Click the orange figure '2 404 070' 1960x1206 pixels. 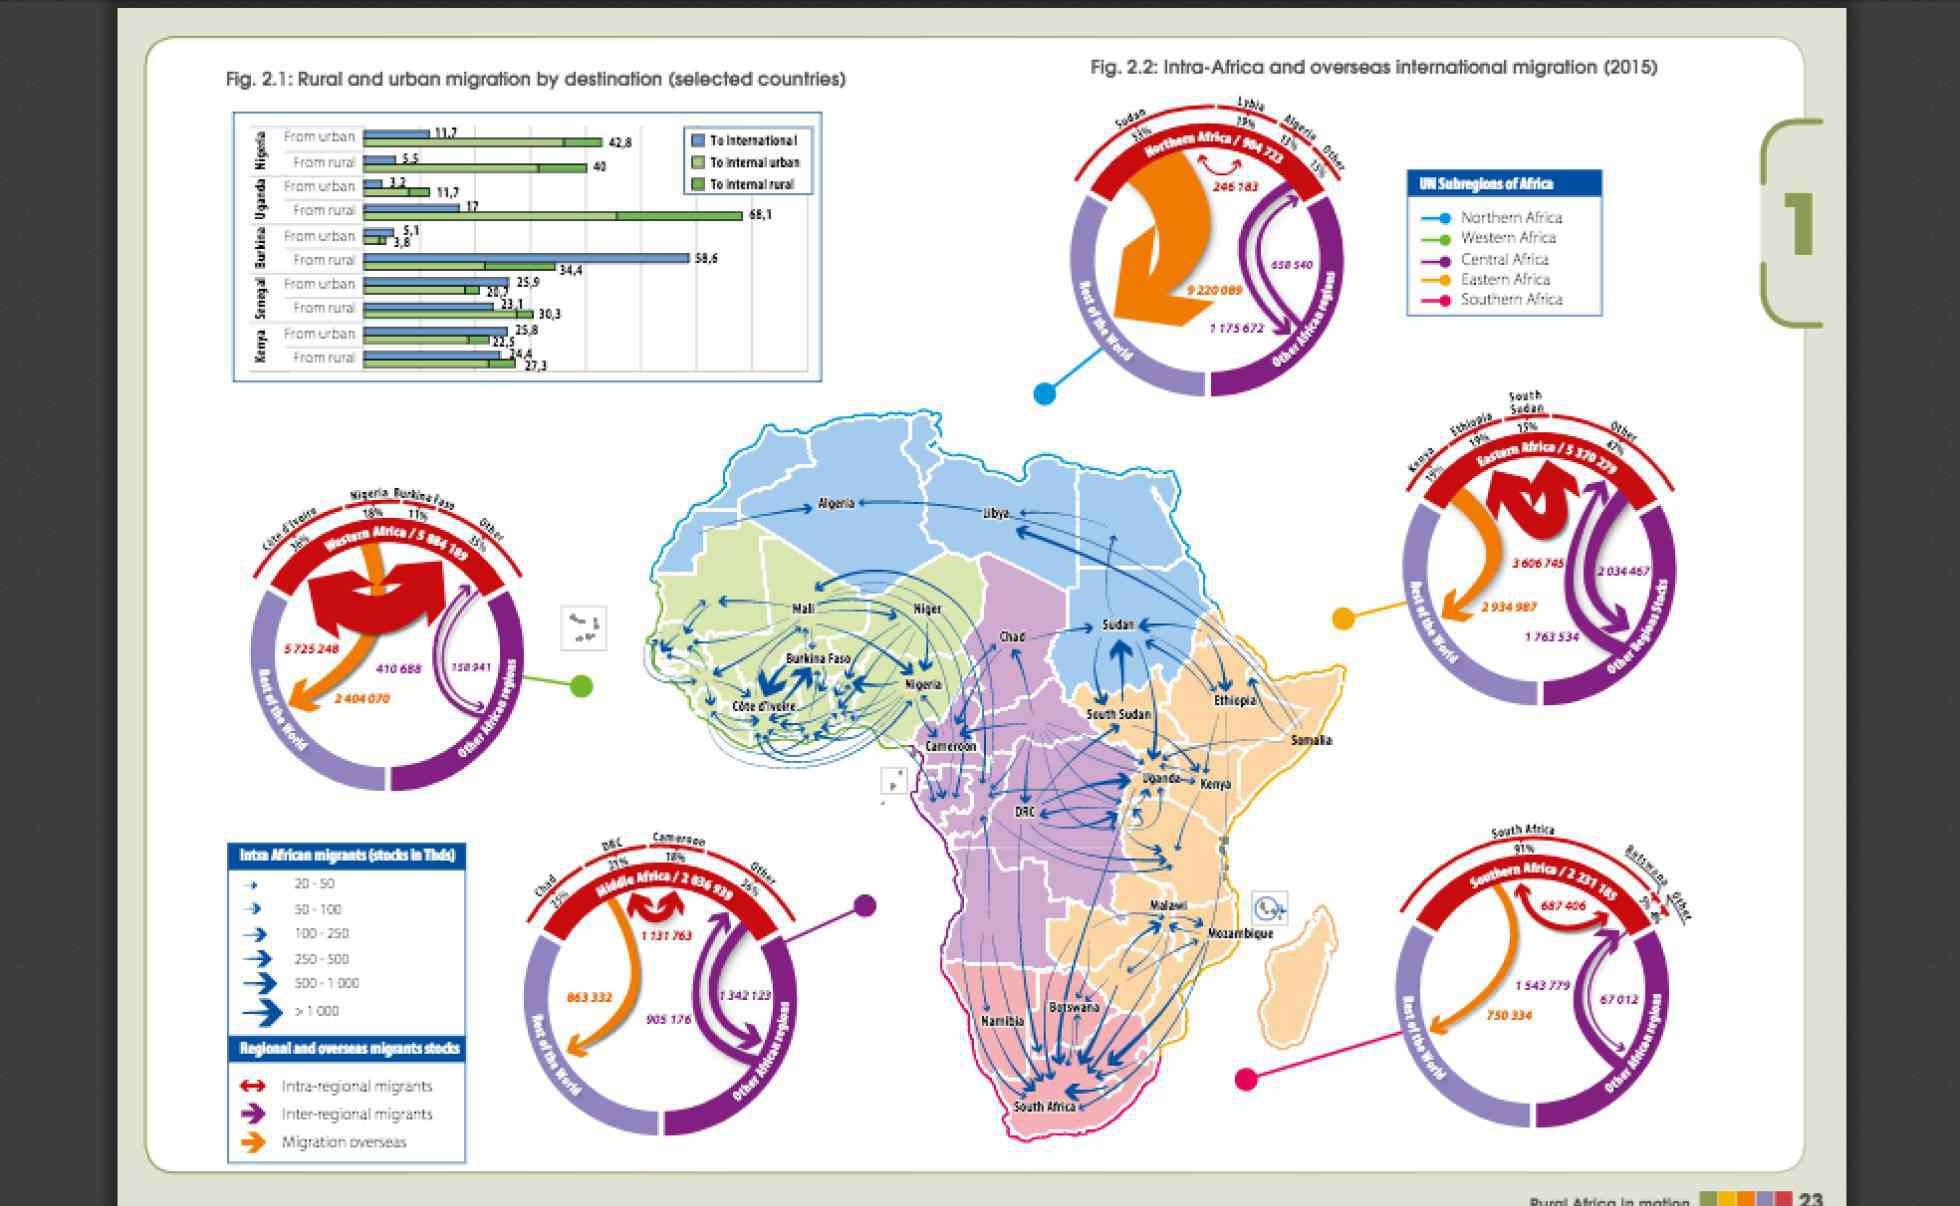362,698
